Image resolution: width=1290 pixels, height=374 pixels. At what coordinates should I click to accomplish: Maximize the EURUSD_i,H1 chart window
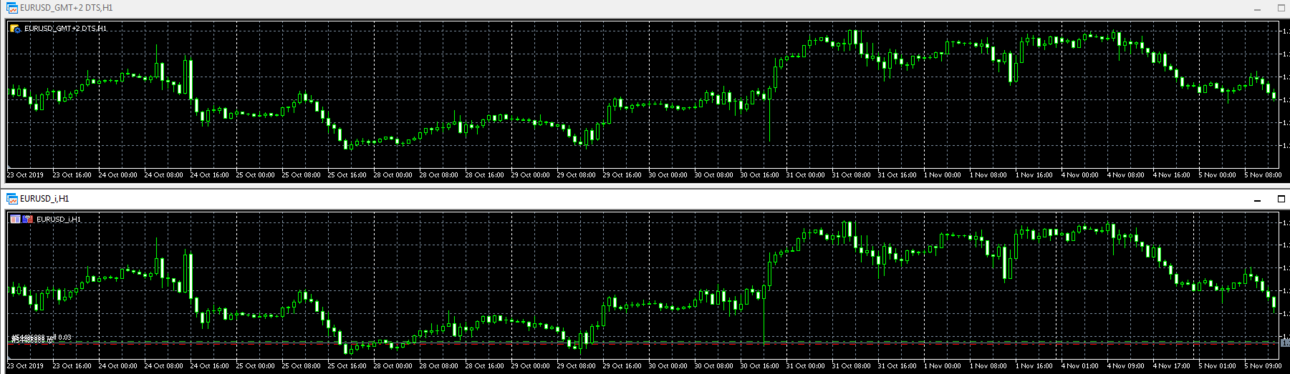pyautogui.click(x=1282, y=199)
